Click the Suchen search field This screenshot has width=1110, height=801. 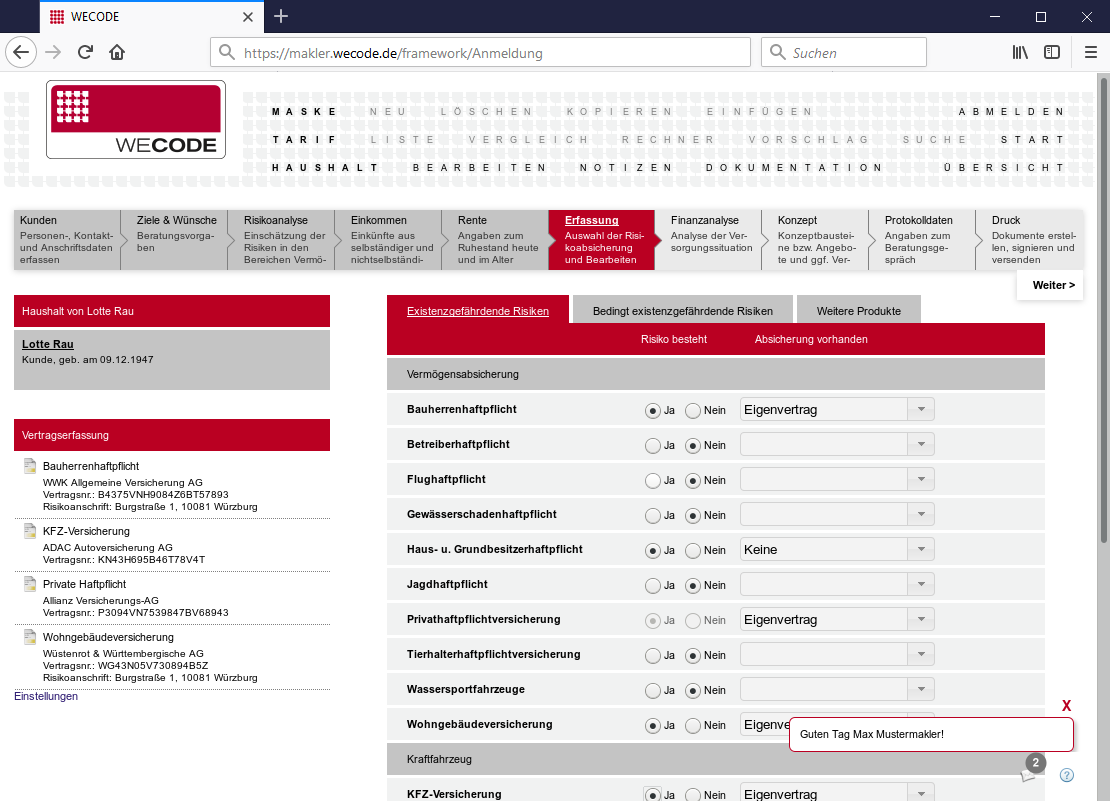click(844, 52)
